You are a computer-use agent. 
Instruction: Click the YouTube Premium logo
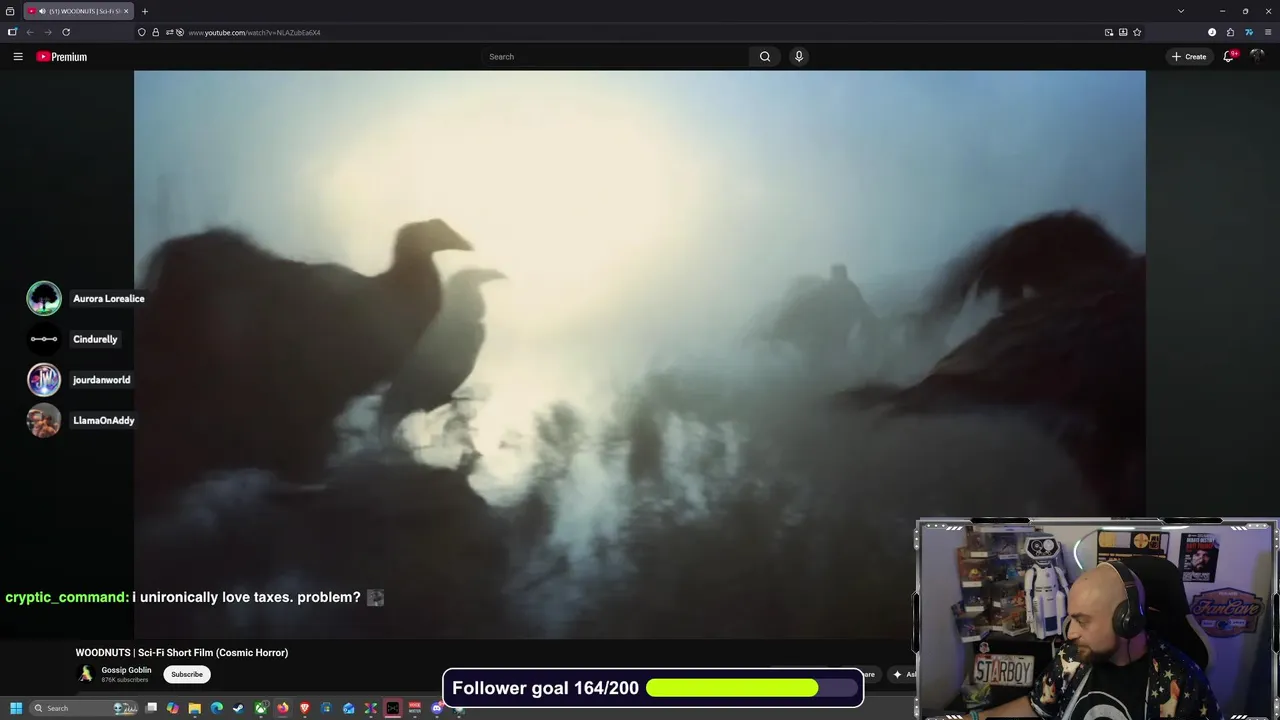coord(62,57)
